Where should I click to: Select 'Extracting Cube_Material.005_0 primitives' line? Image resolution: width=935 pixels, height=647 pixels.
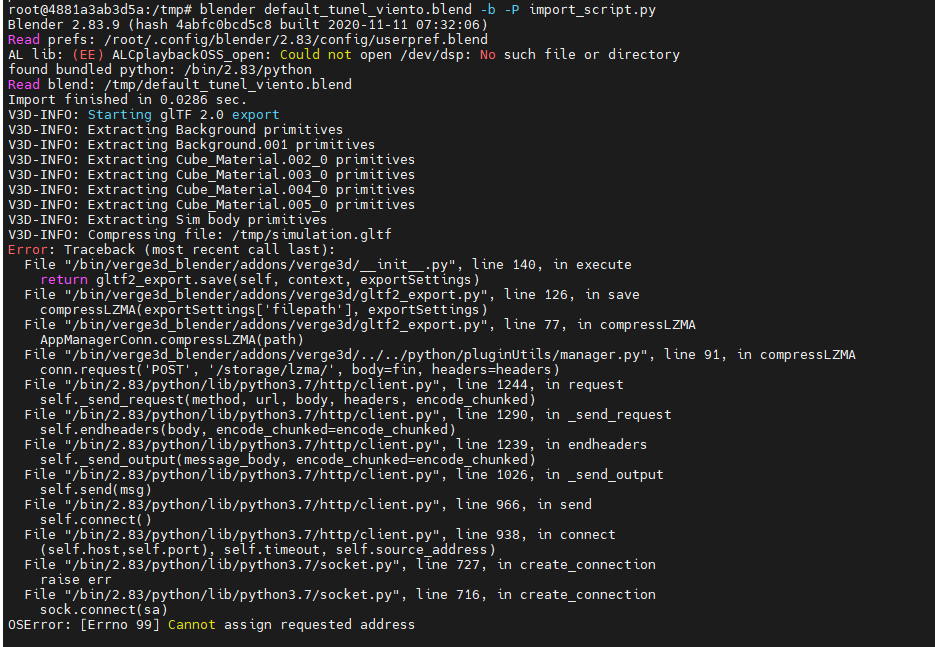(x=211, y=205)
